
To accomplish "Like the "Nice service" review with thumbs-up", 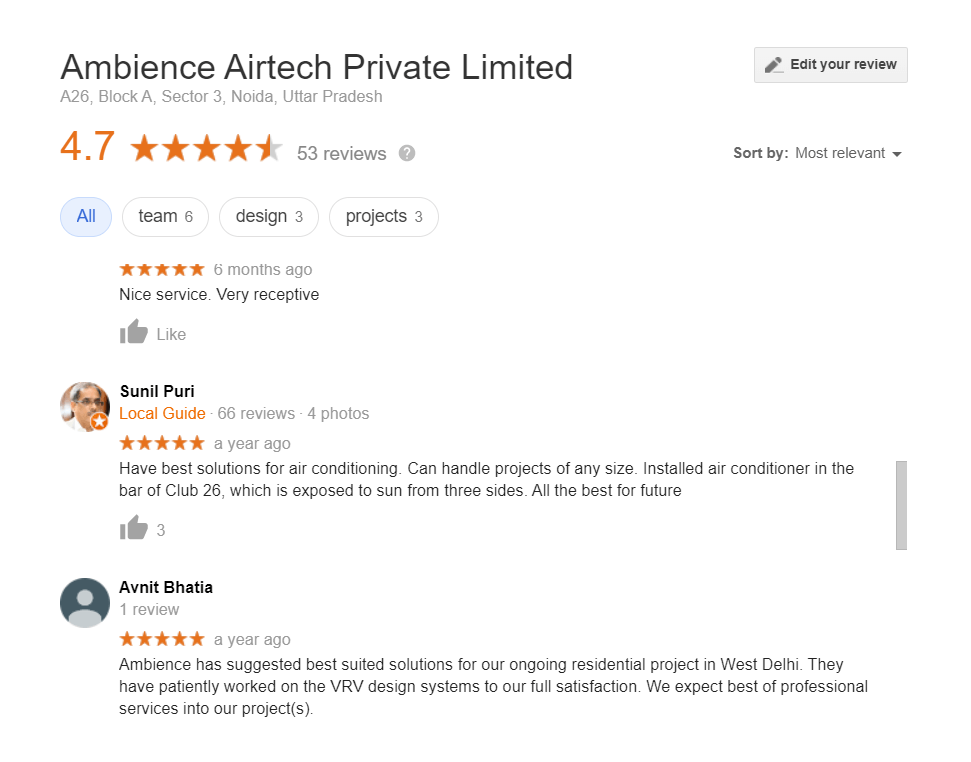I will click(x=134, y=333).
